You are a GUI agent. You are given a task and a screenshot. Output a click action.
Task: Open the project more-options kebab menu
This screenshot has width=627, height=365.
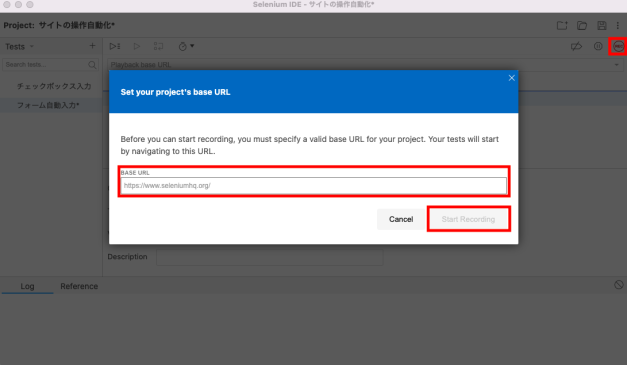[x=618, y=26]
